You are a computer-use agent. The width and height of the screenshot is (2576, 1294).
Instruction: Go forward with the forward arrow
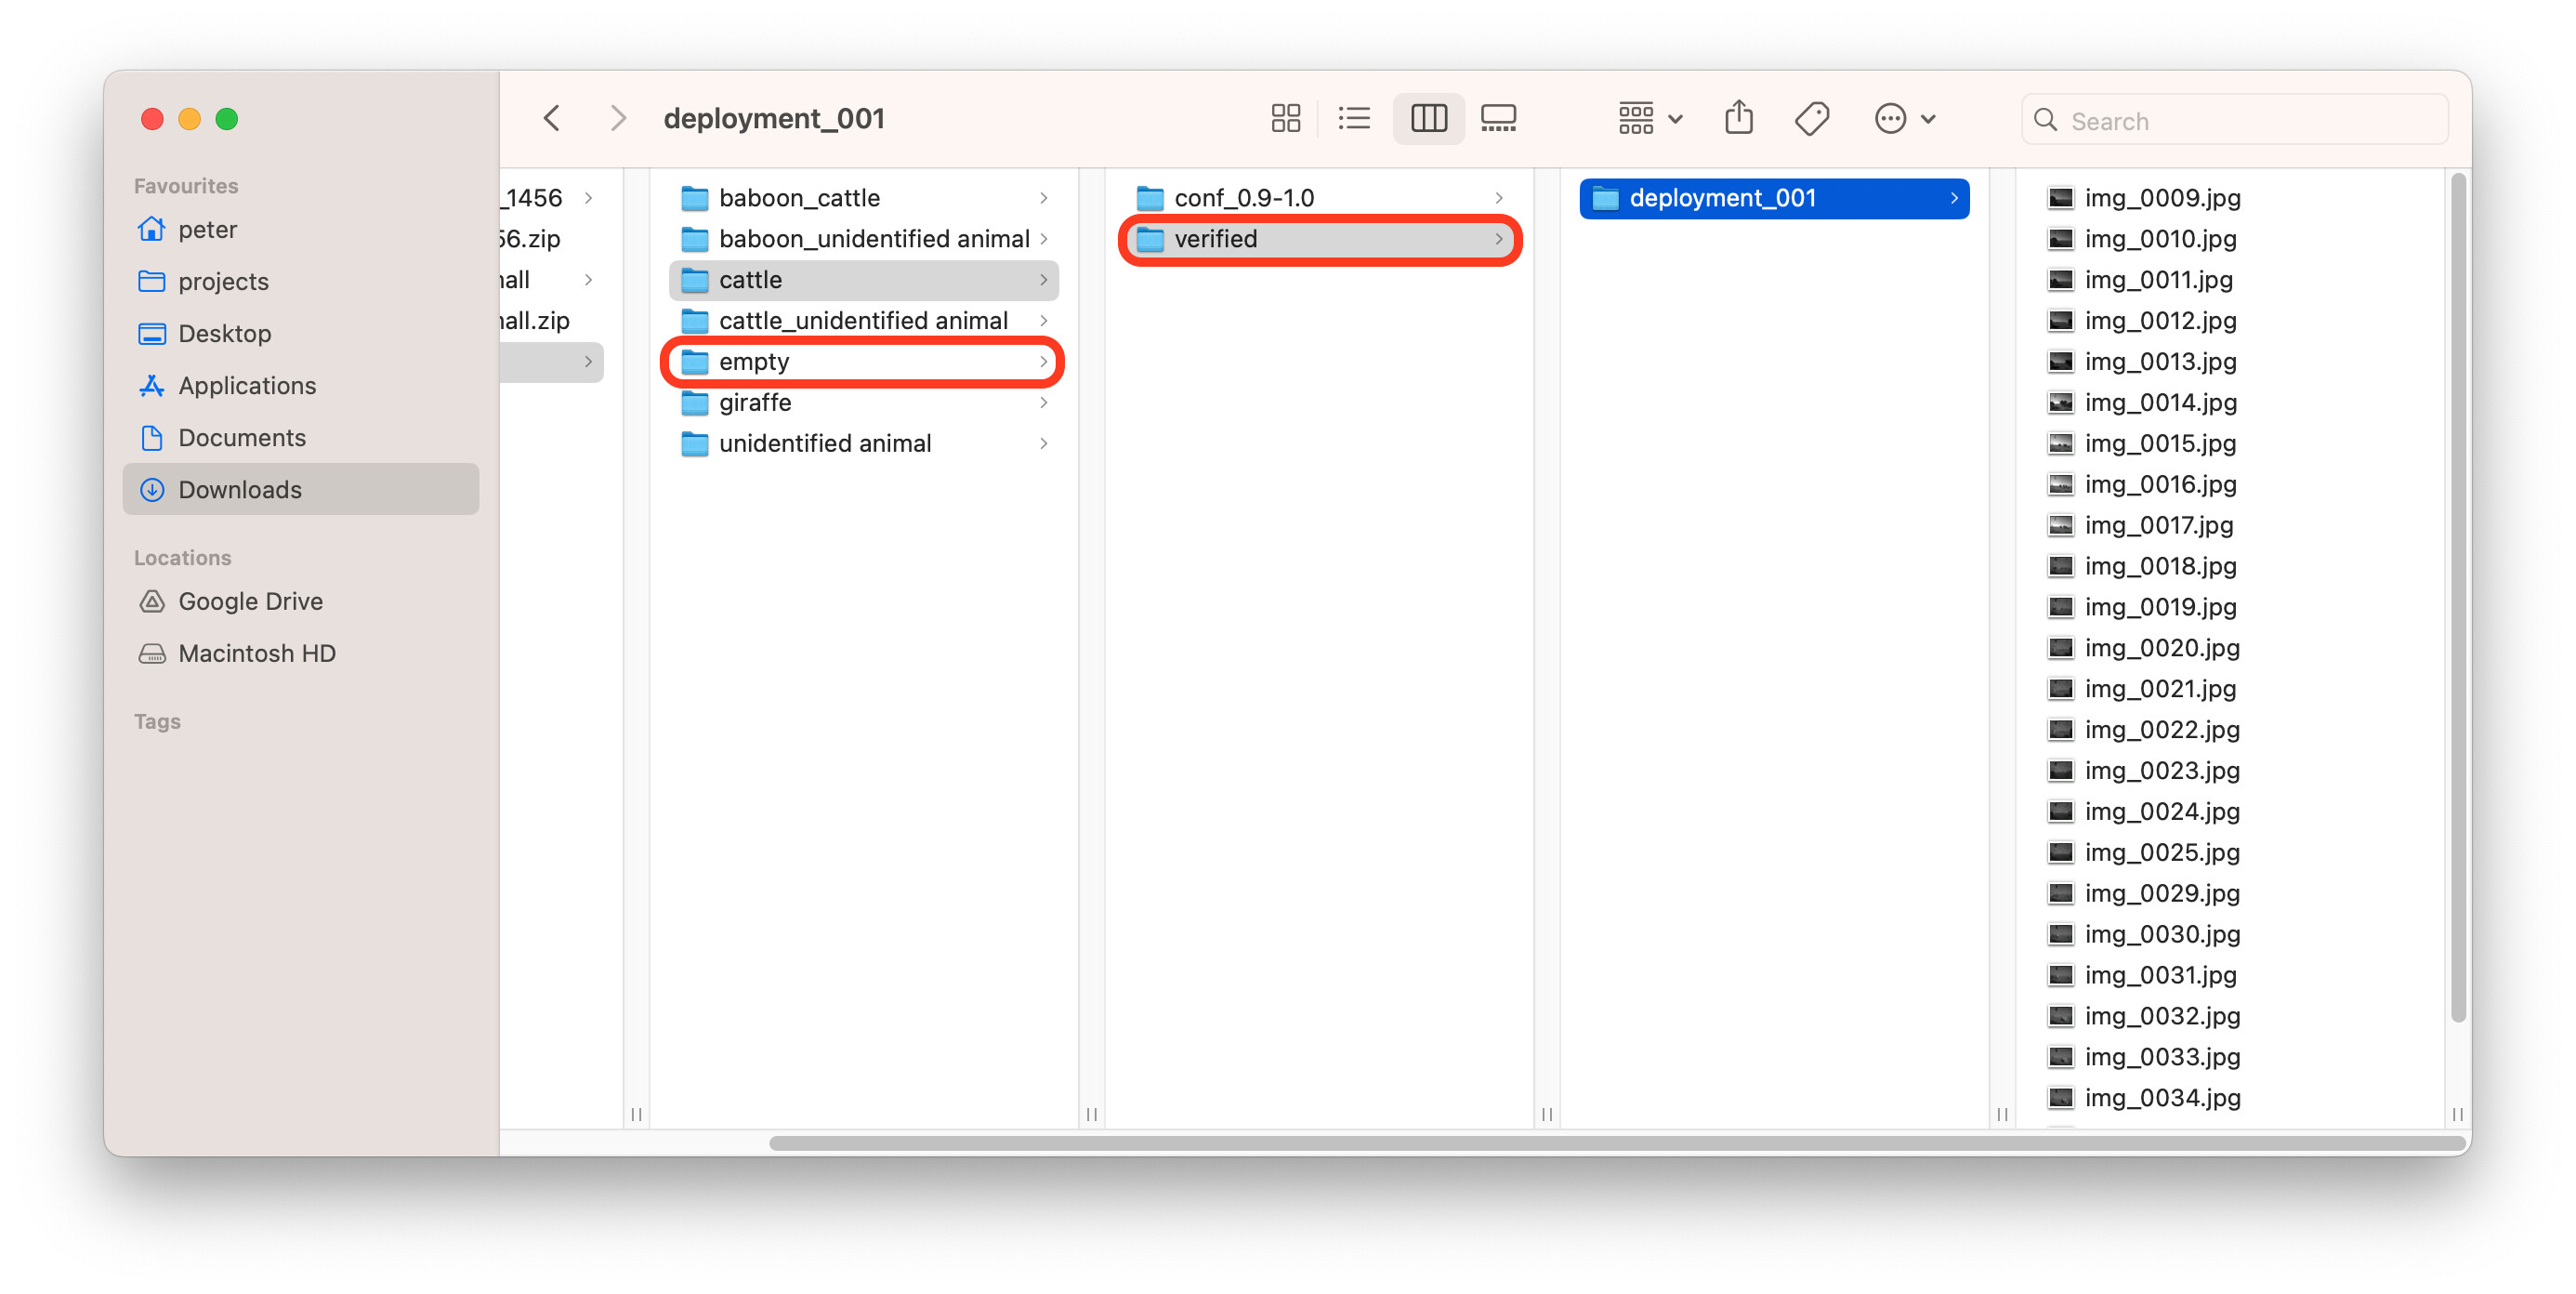pos(618,119)
